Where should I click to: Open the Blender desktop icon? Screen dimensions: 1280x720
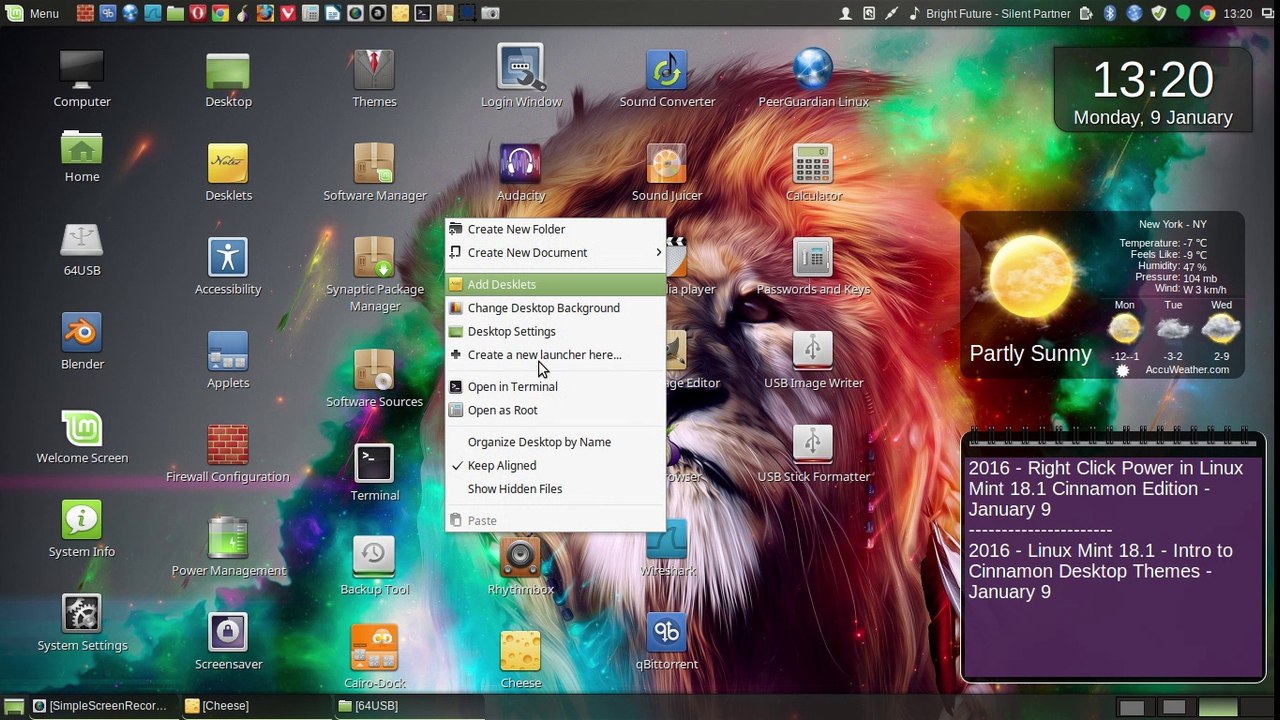pos(82,333)
